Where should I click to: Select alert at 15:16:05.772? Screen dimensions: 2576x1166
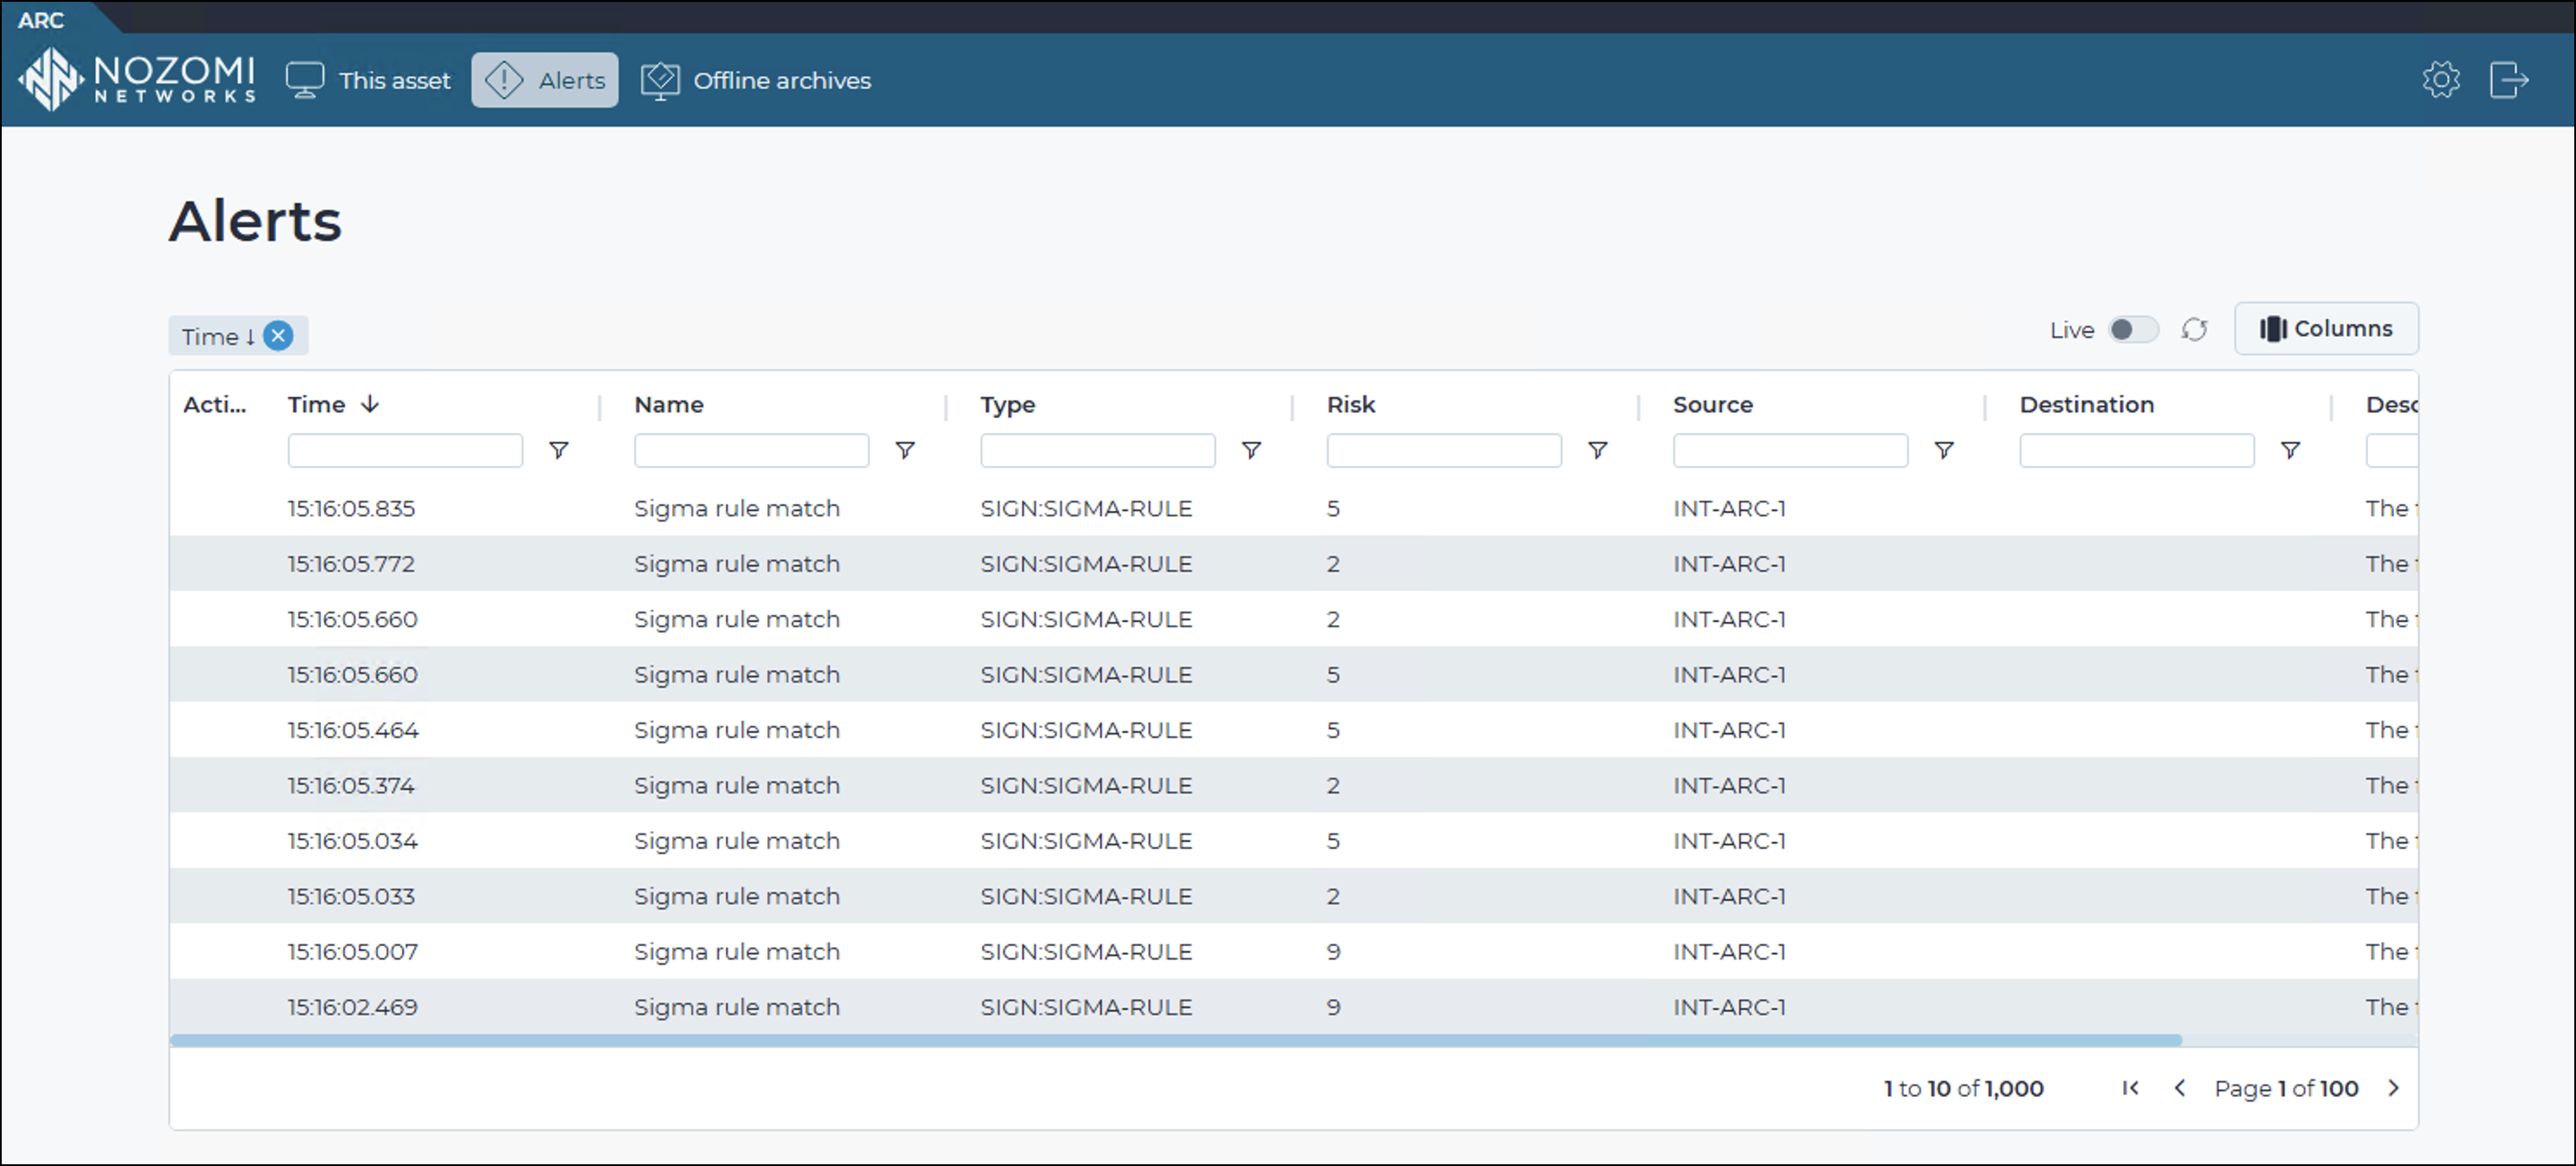(x=1293, y=564)
